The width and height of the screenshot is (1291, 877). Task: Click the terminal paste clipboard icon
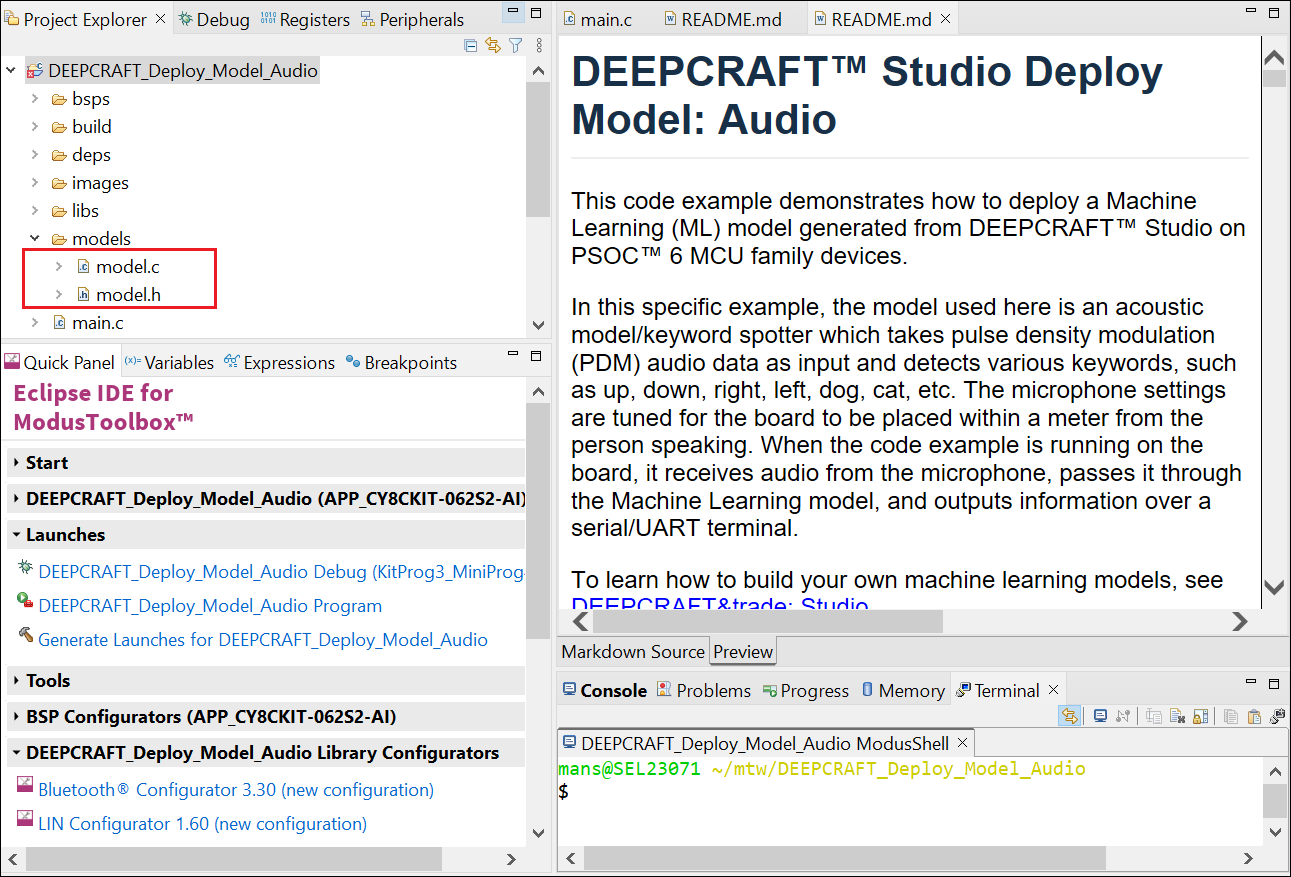(1254, 716)
